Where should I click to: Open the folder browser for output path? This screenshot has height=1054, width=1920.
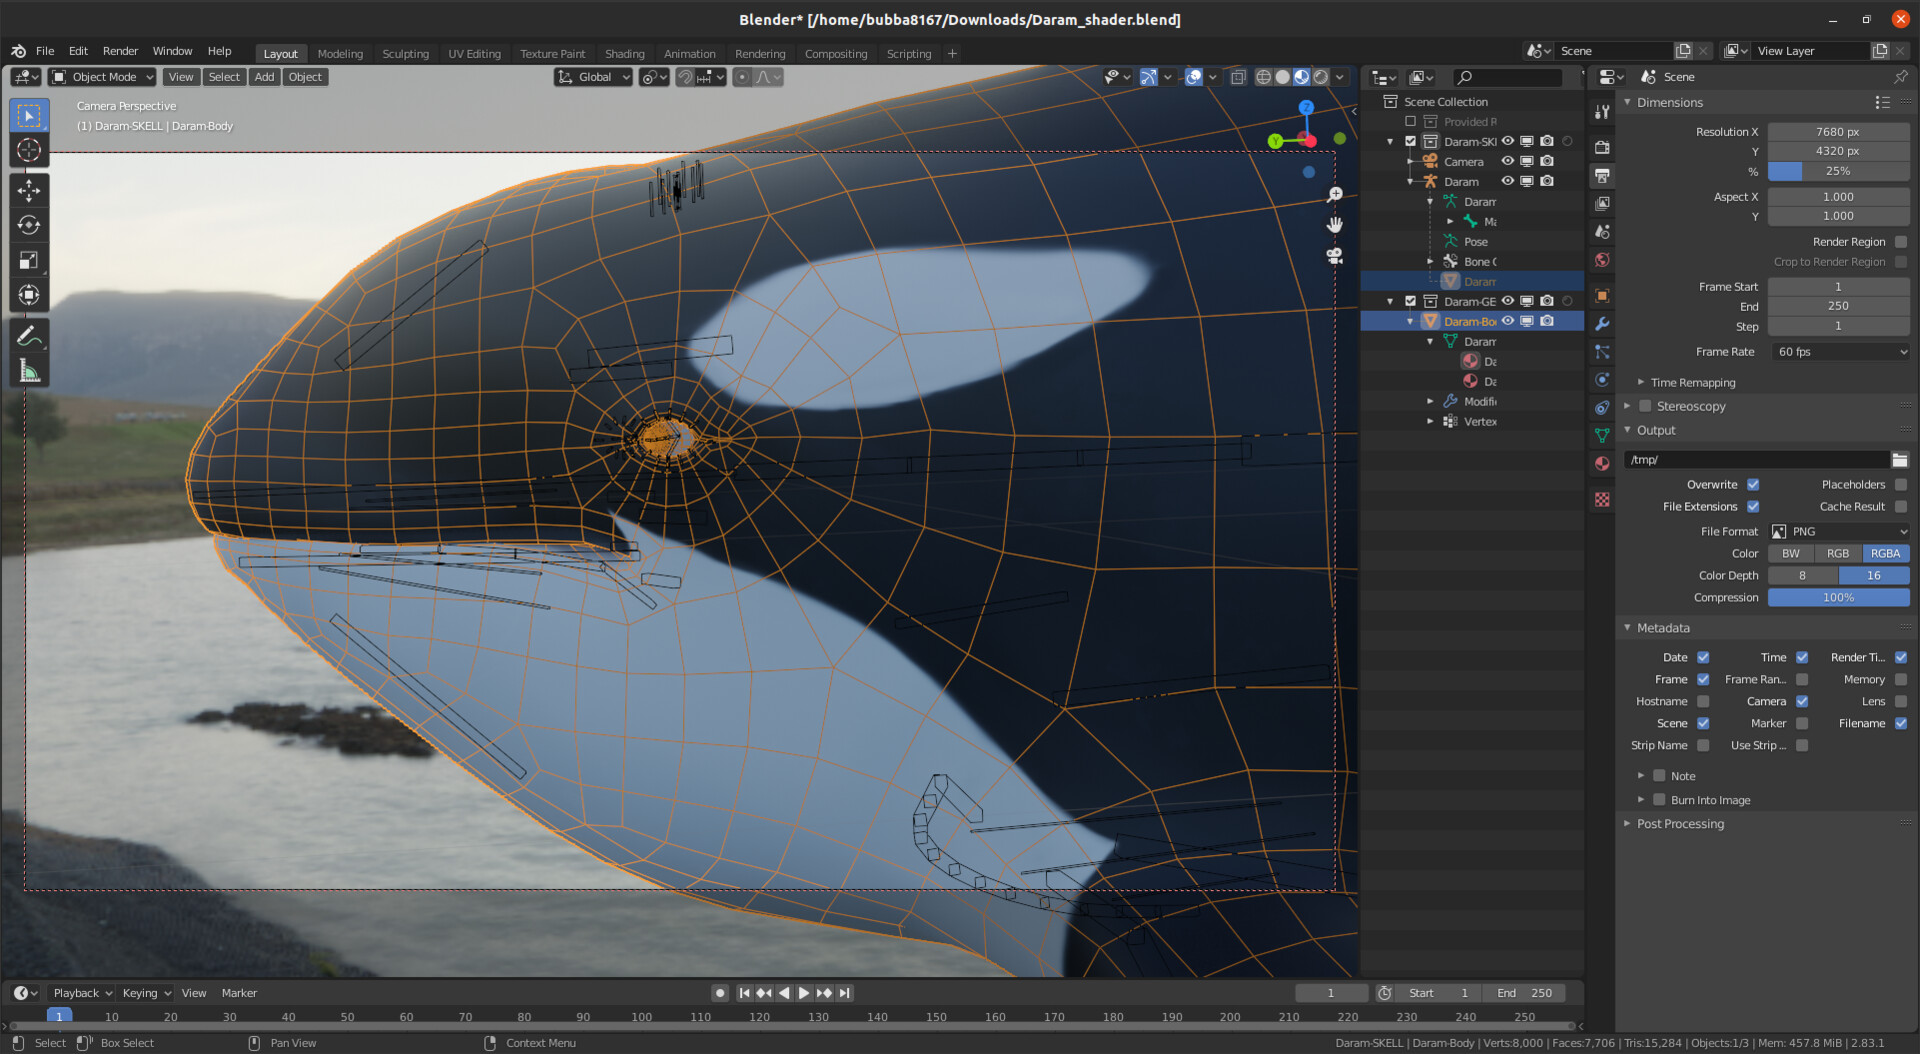click(1899, 460)
